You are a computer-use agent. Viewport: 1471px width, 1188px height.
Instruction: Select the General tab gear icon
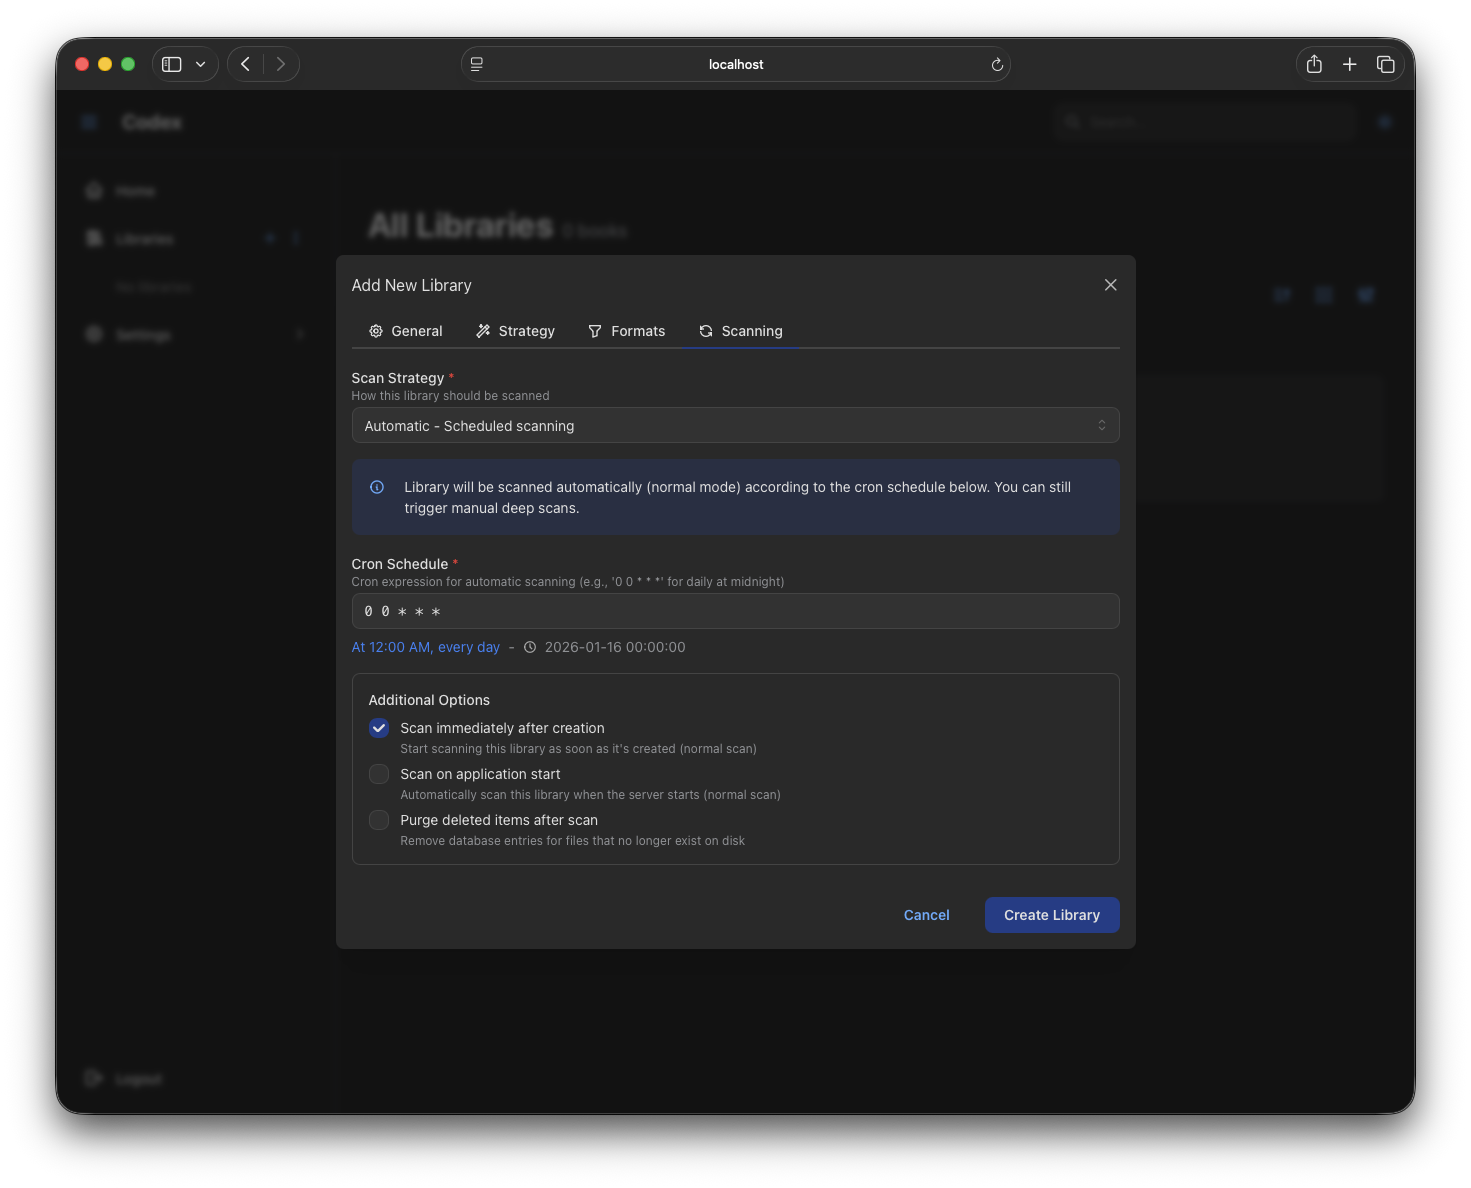(x=376, y=331)
